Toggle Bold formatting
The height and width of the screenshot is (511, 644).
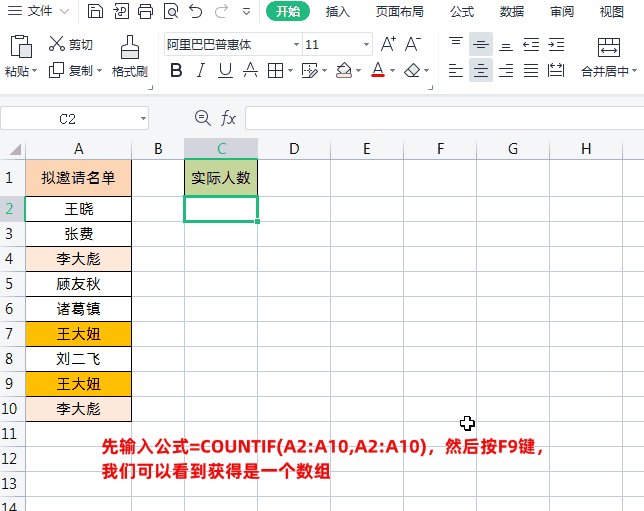click(176, 71)
